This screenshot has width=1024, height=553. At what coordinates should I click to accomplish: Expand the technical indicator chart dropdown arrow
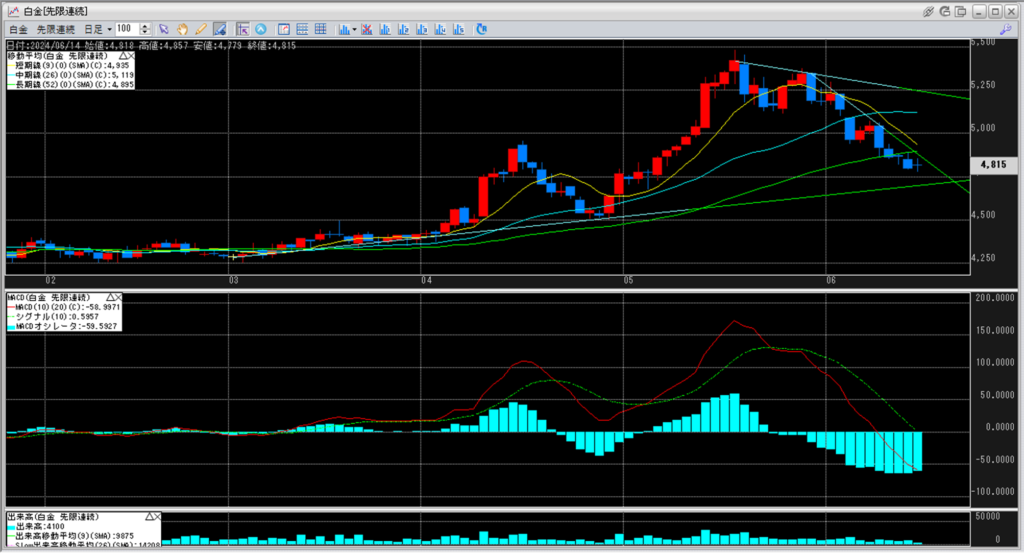tap(353, 29)
